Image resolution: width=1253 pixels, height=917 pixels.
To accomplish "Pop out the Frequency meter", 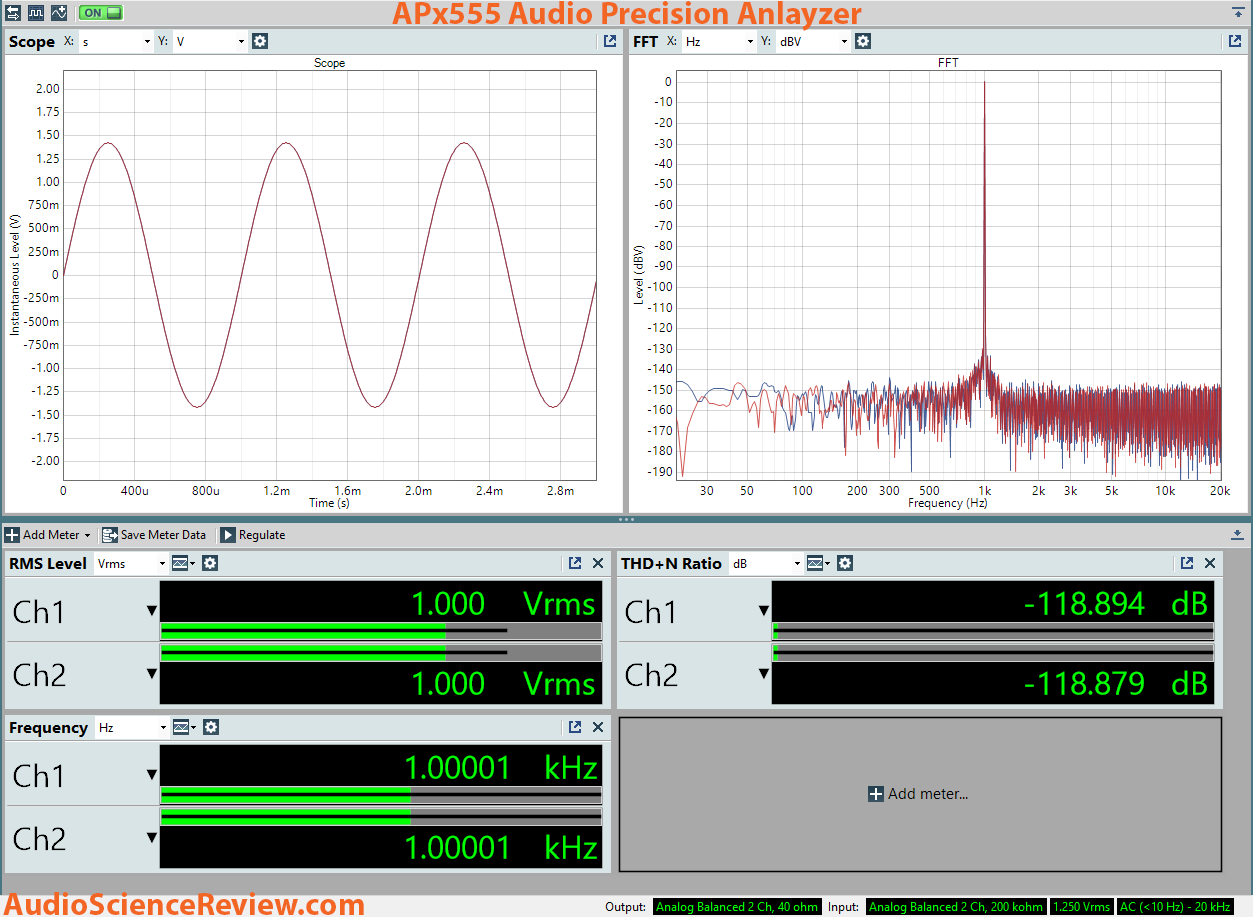I will (x=575, y=728).
